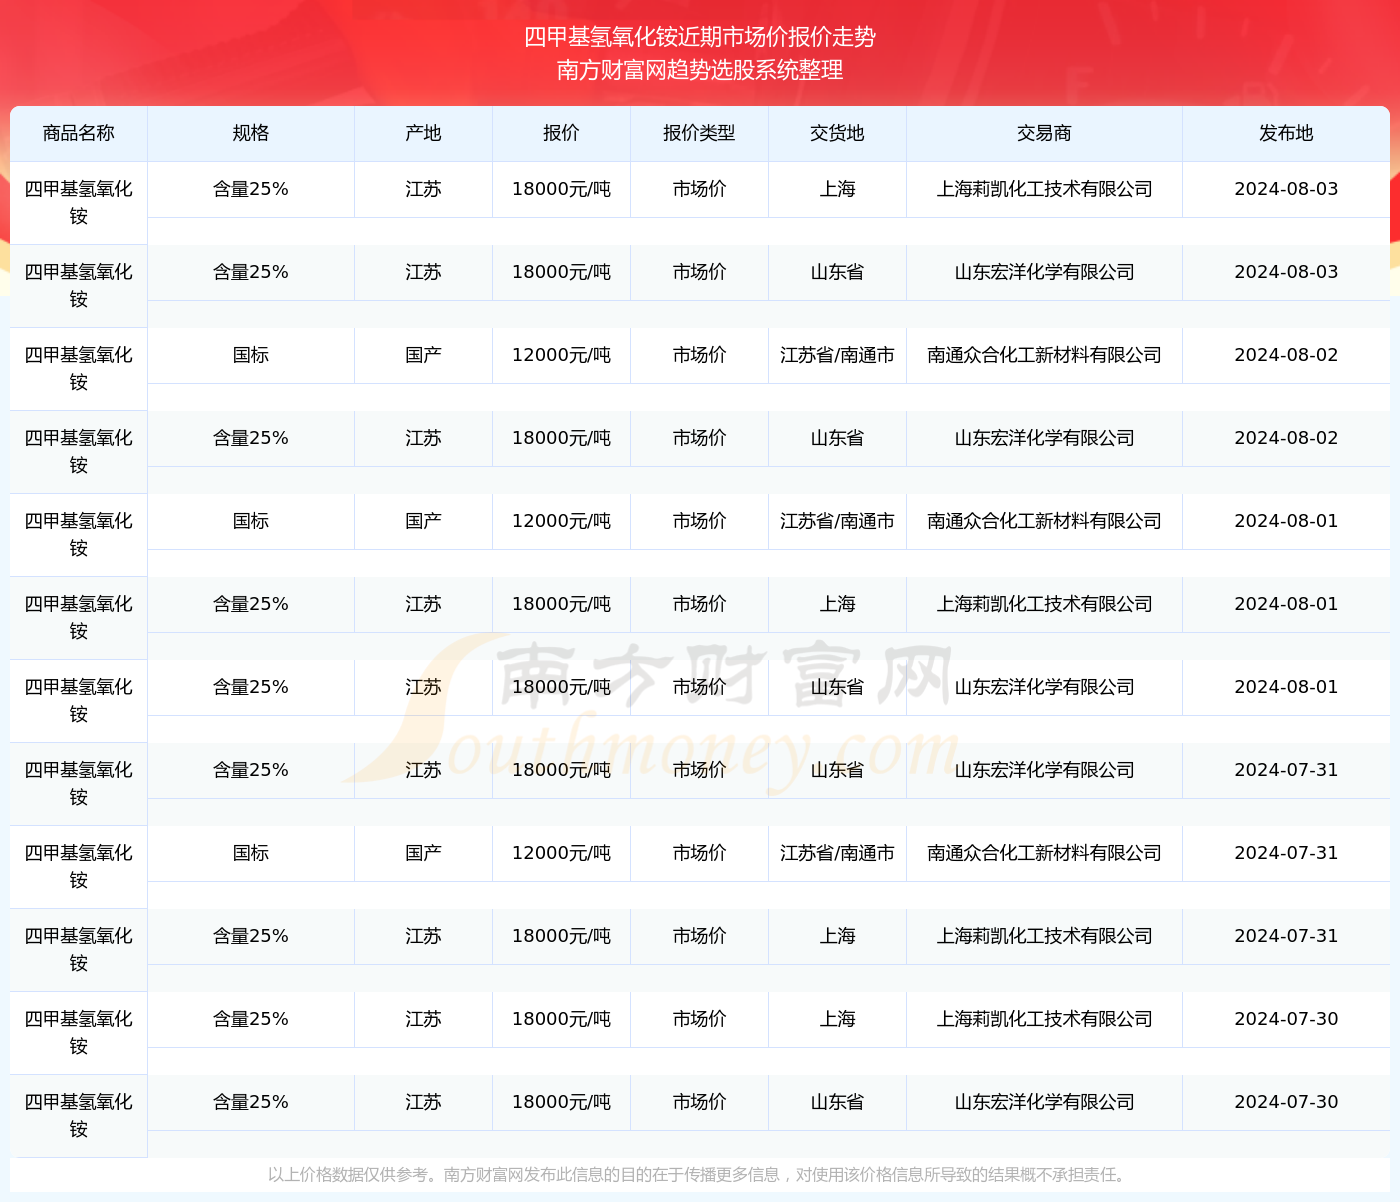This screenshot has height=1202, width=1400.
Task: Click price 18000元/吨 in 2024-07-30 山东宏洋 row
Action: tap(561, 1102)
